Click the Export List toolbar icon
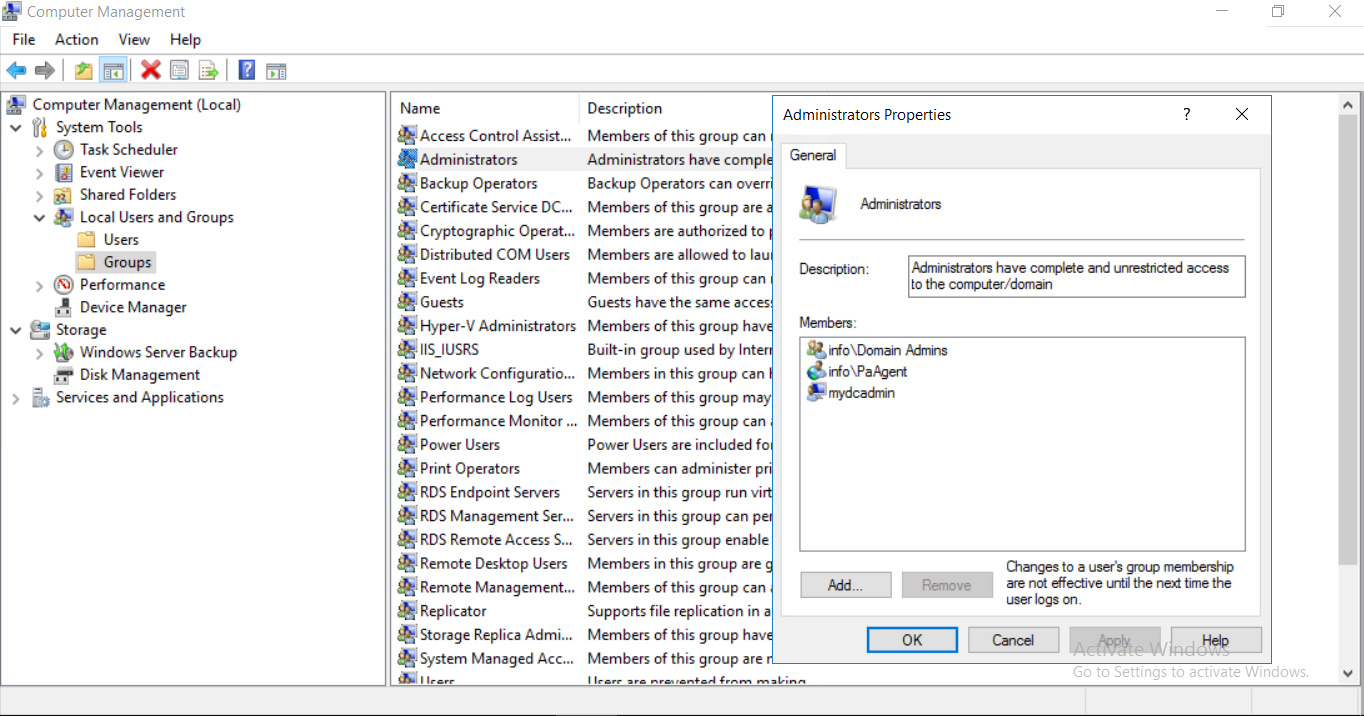The width and height of the screenshot is (1364, 716). pyautogui.click(x=208, y=69)
